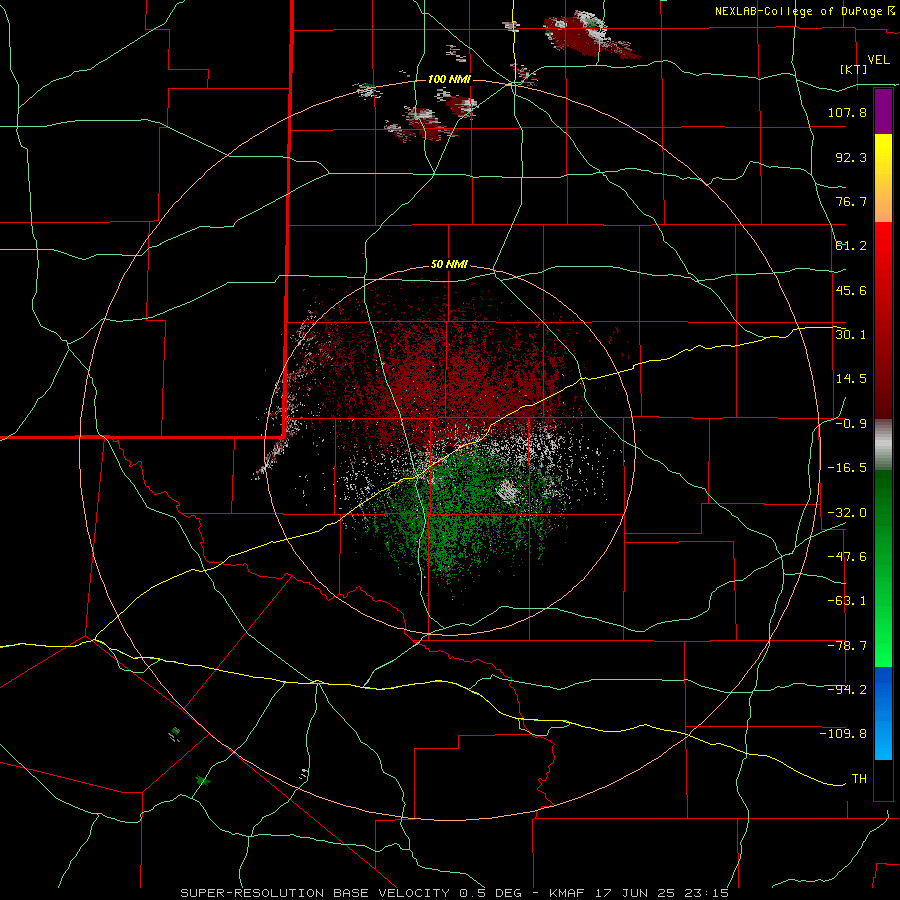Click the blue segment of velocity color bar
Image resolution: width=900 pixels, height=900 pixels.
pyautogui.click(x=883, y=713)
